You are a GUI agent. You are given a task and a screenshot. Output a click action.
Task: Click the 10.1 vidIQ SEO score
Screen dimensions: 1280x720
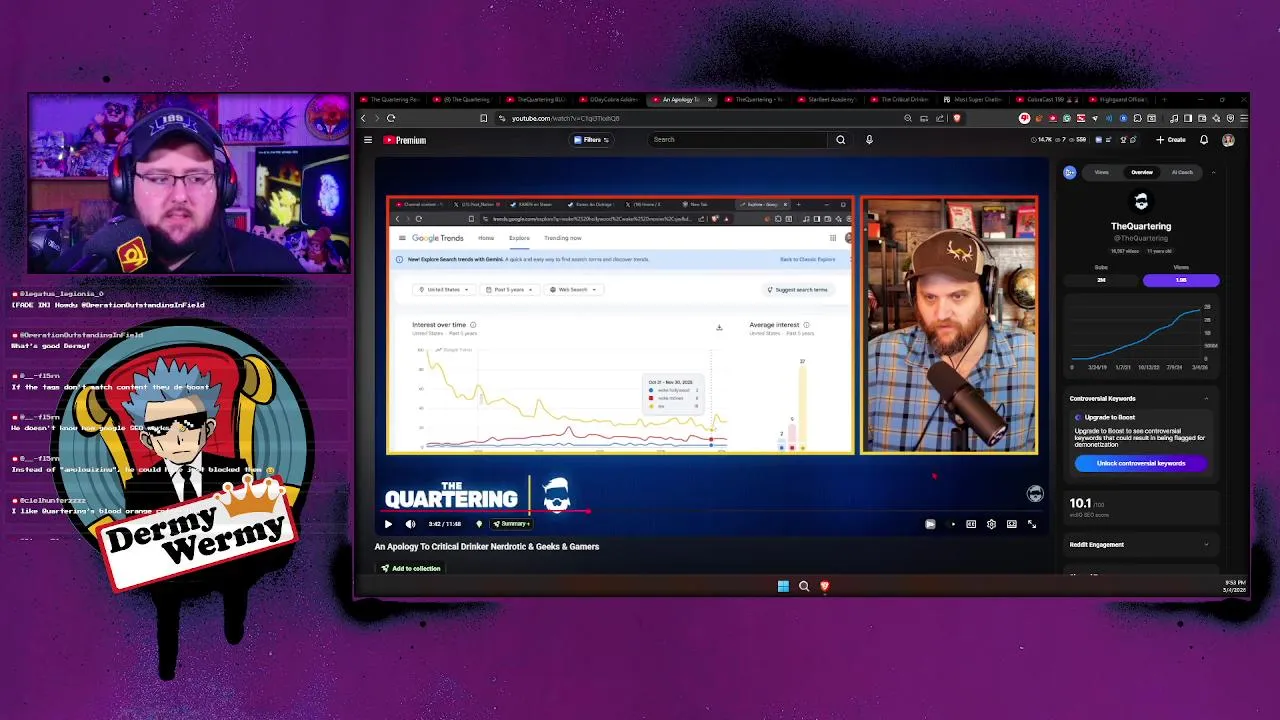[1080, 503]
